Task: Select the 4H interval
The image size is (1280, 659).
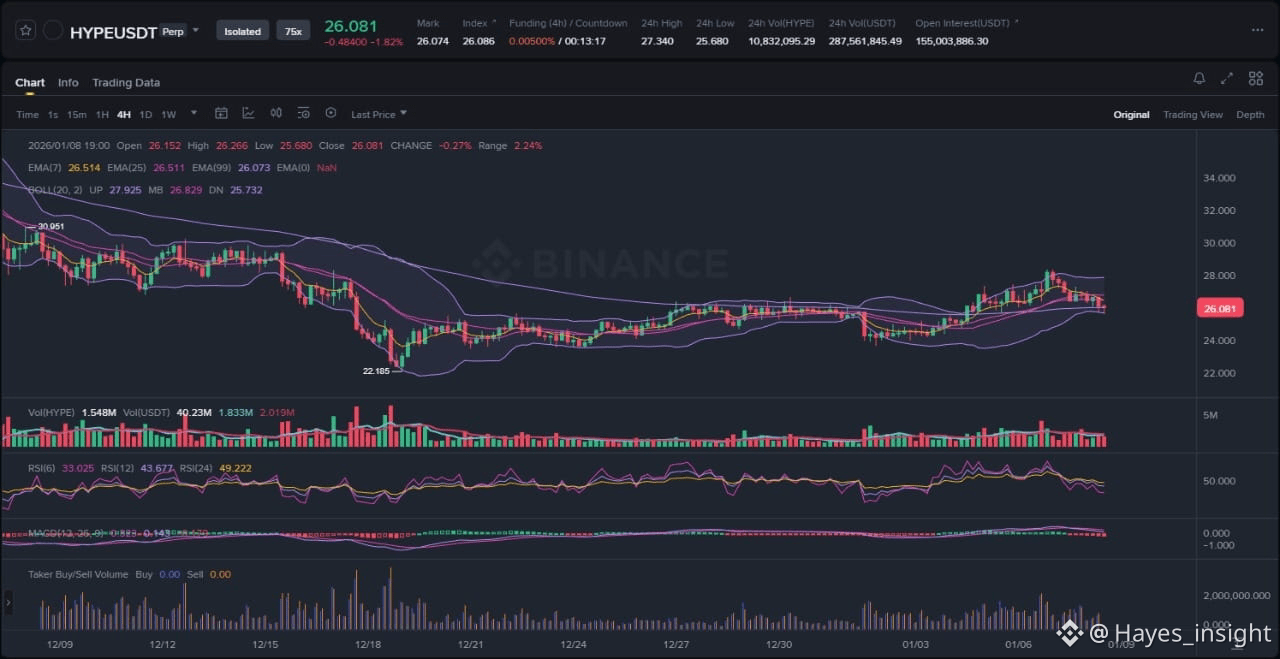Action: coord(124,114)
